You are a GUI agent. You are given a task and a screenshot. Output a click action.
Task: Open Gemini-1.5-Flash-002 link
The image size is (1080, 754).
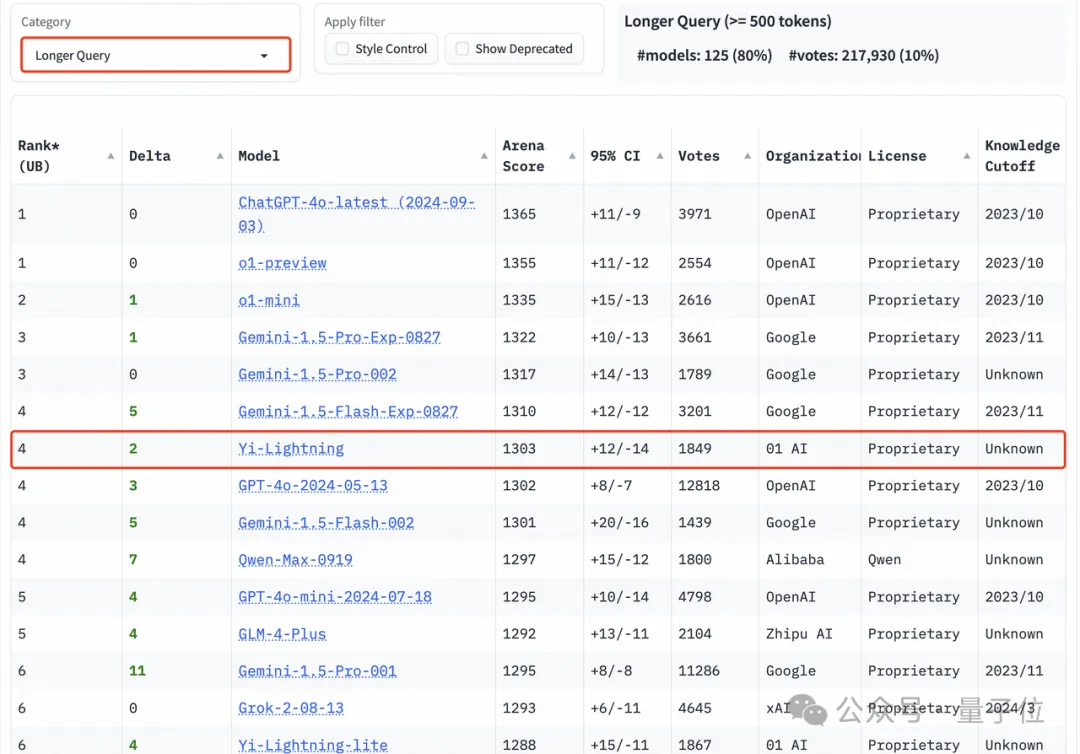coord(326,523)
